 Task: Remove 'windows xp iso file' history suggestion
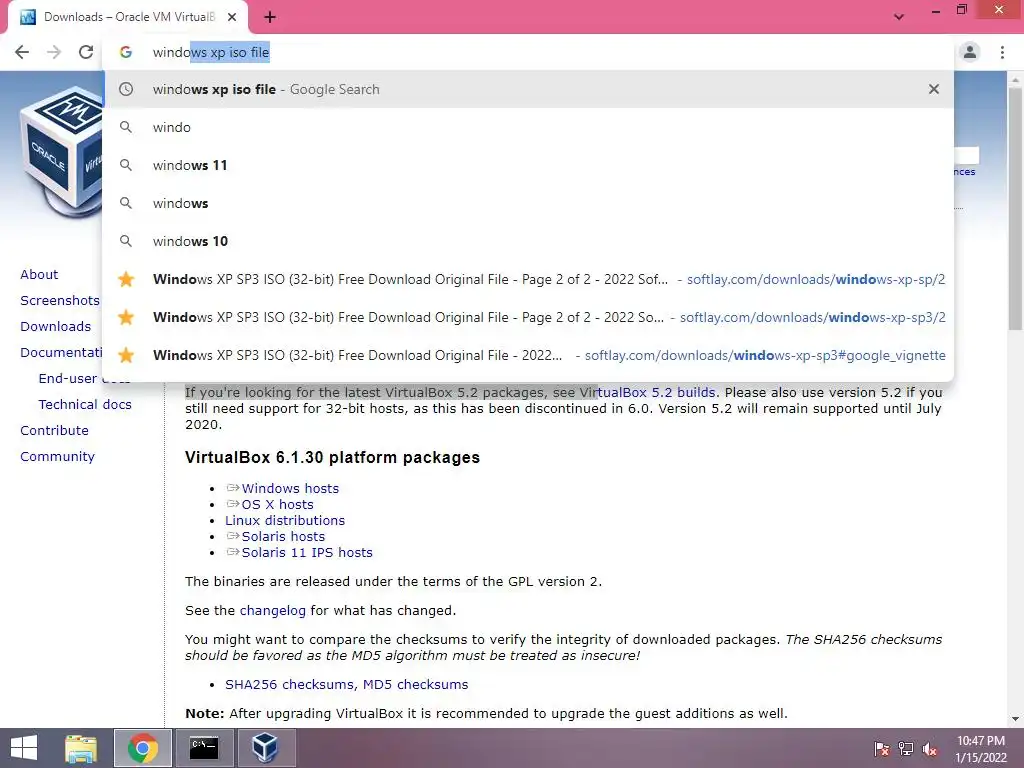click(x=934, y=89)
